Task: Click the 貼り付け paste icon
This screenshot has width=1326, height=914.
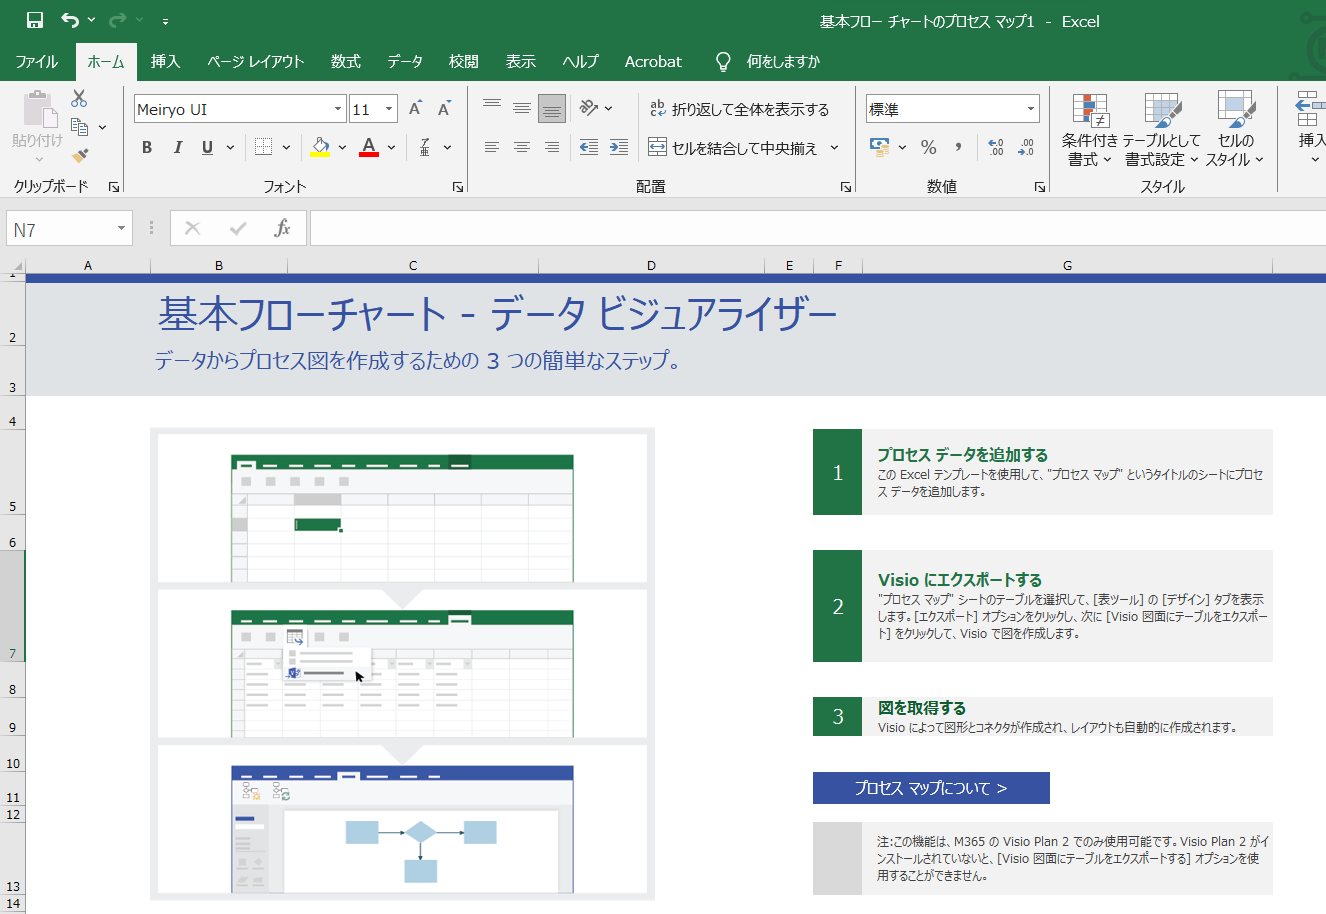Action: 38,108
